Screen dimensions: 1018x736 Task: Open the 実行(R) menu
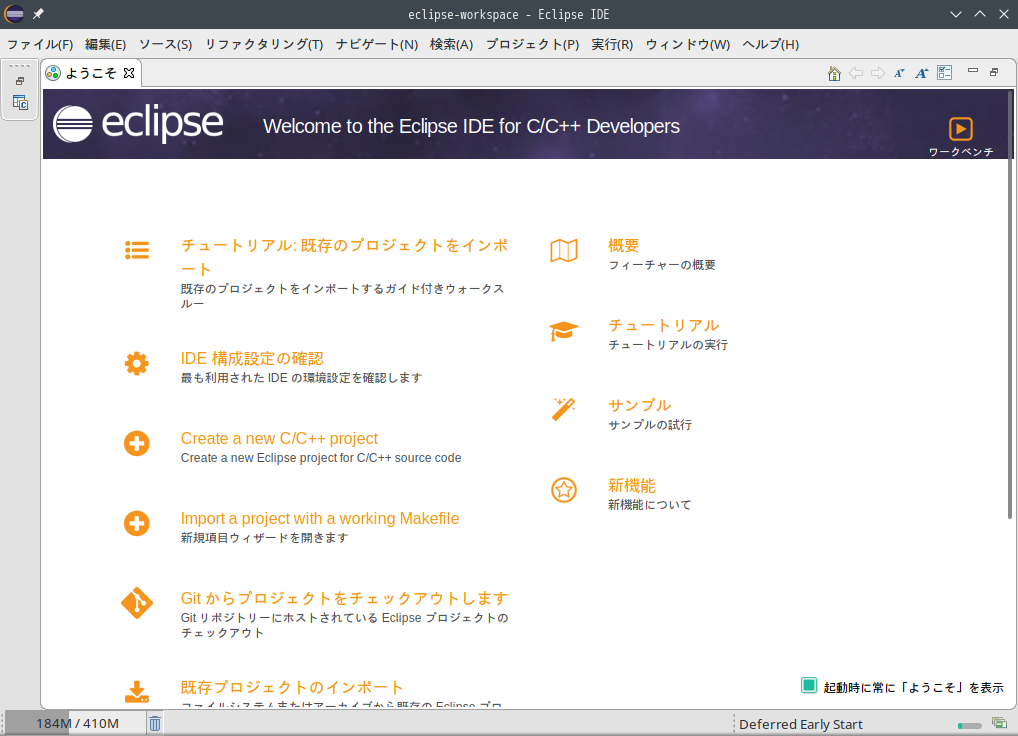point(612,44)
